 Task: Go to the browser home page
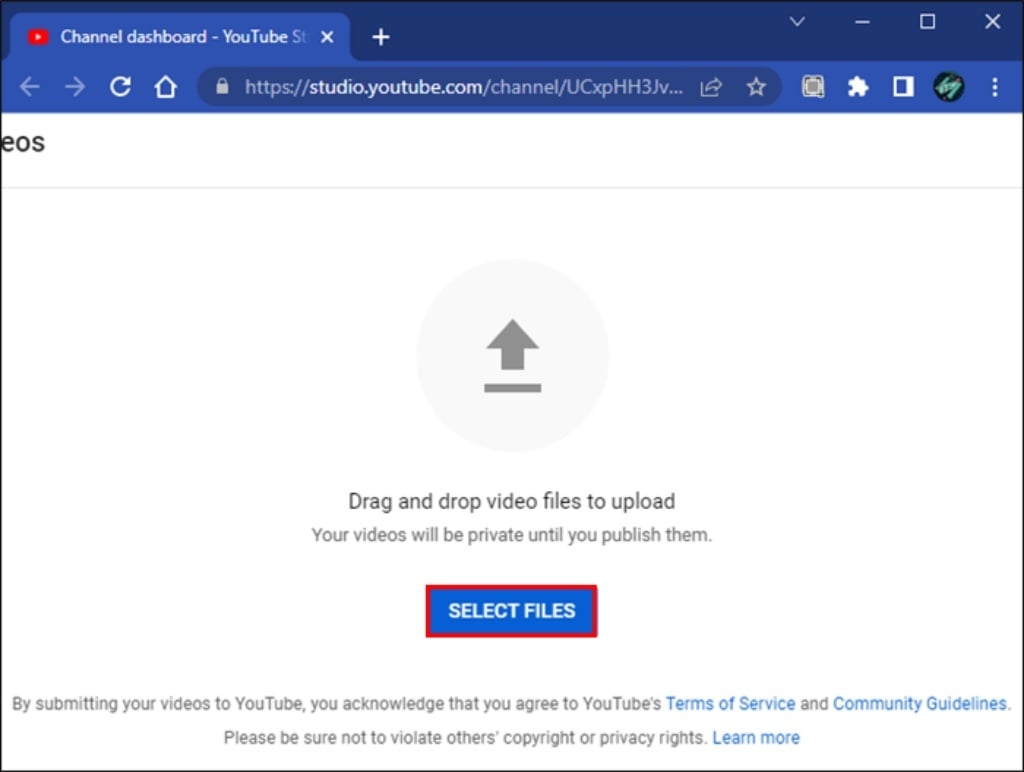pyautogui.click(x=165, y=87)
